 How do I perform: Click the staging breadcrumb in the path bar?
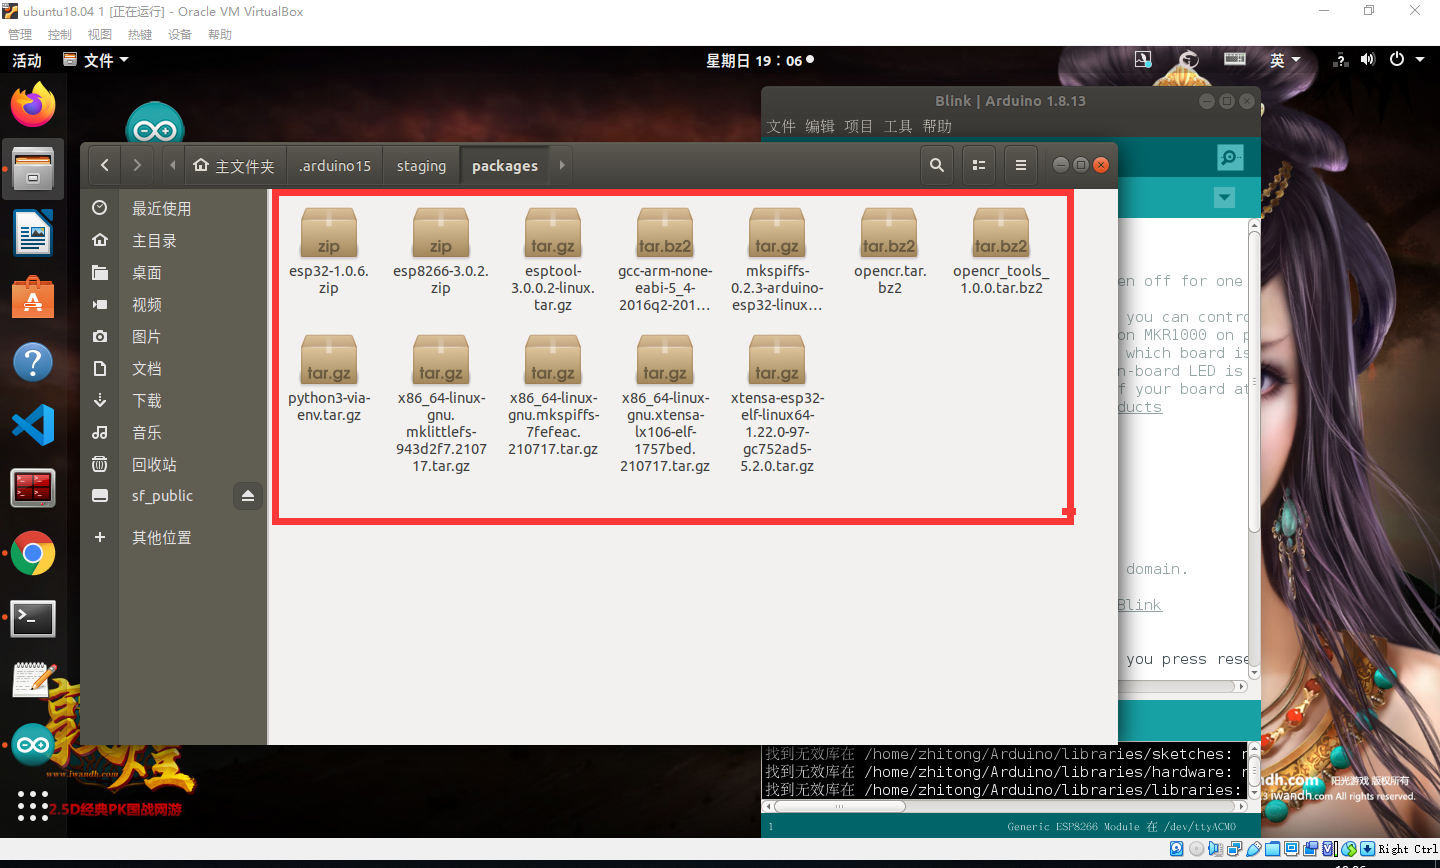[x=421, y=165]
